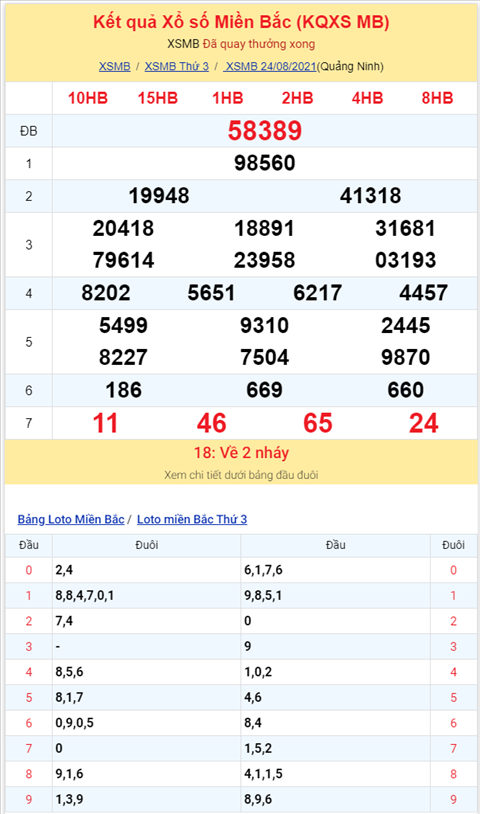Click fifth prize number 7504

coord(265,358)
